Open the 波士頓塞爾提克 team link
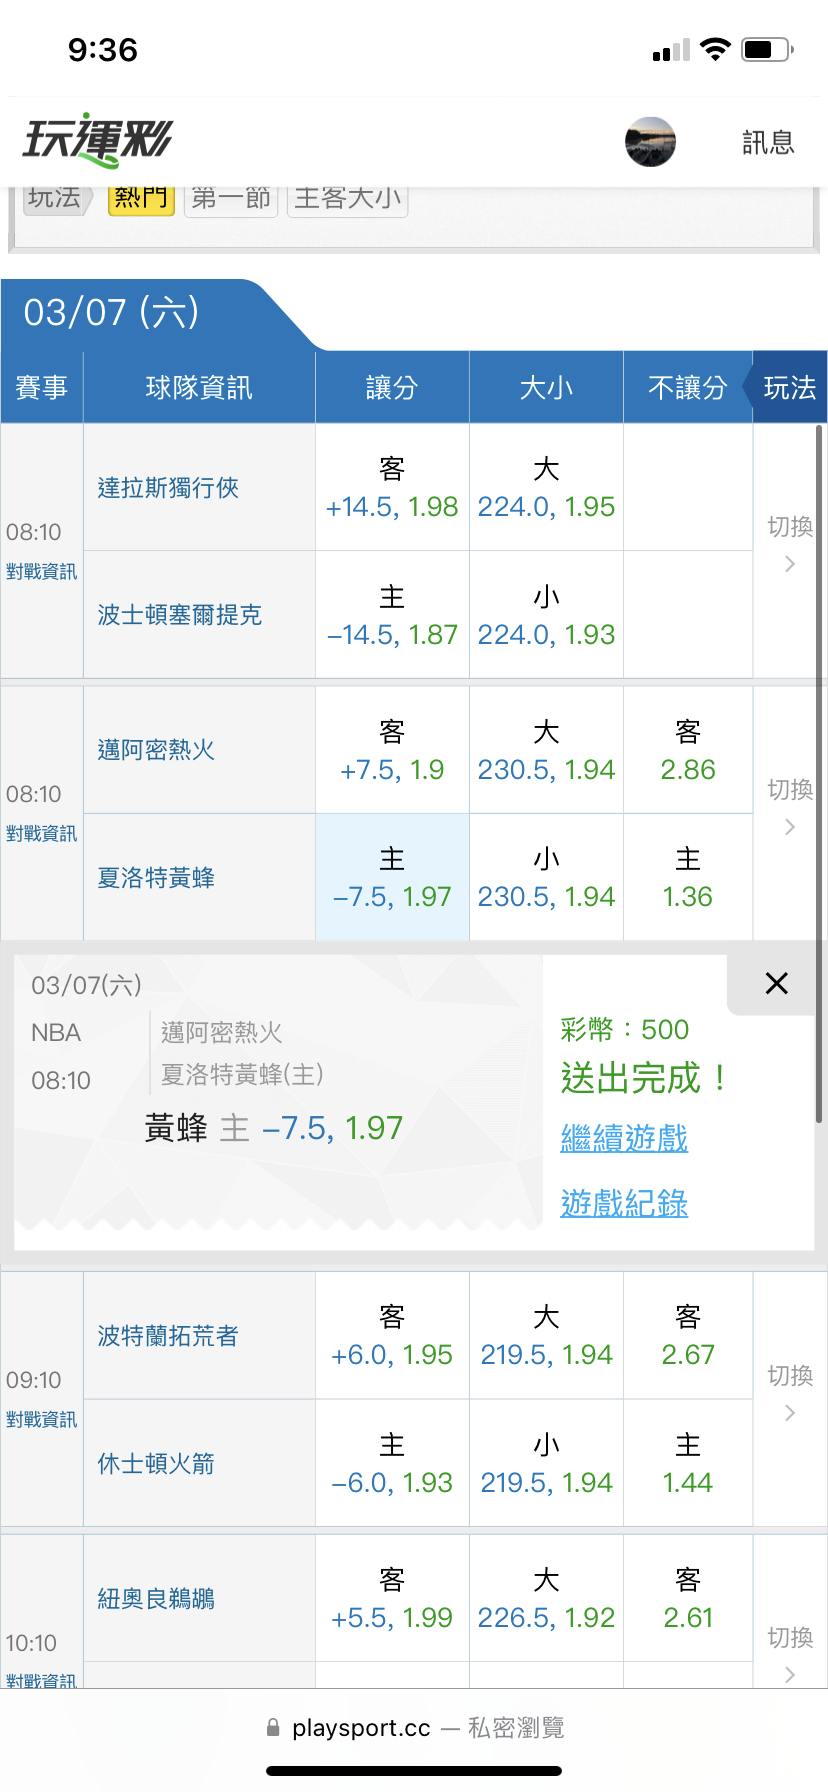The width and height of the screenshot is (828, 1792). [x=180, y=615]
